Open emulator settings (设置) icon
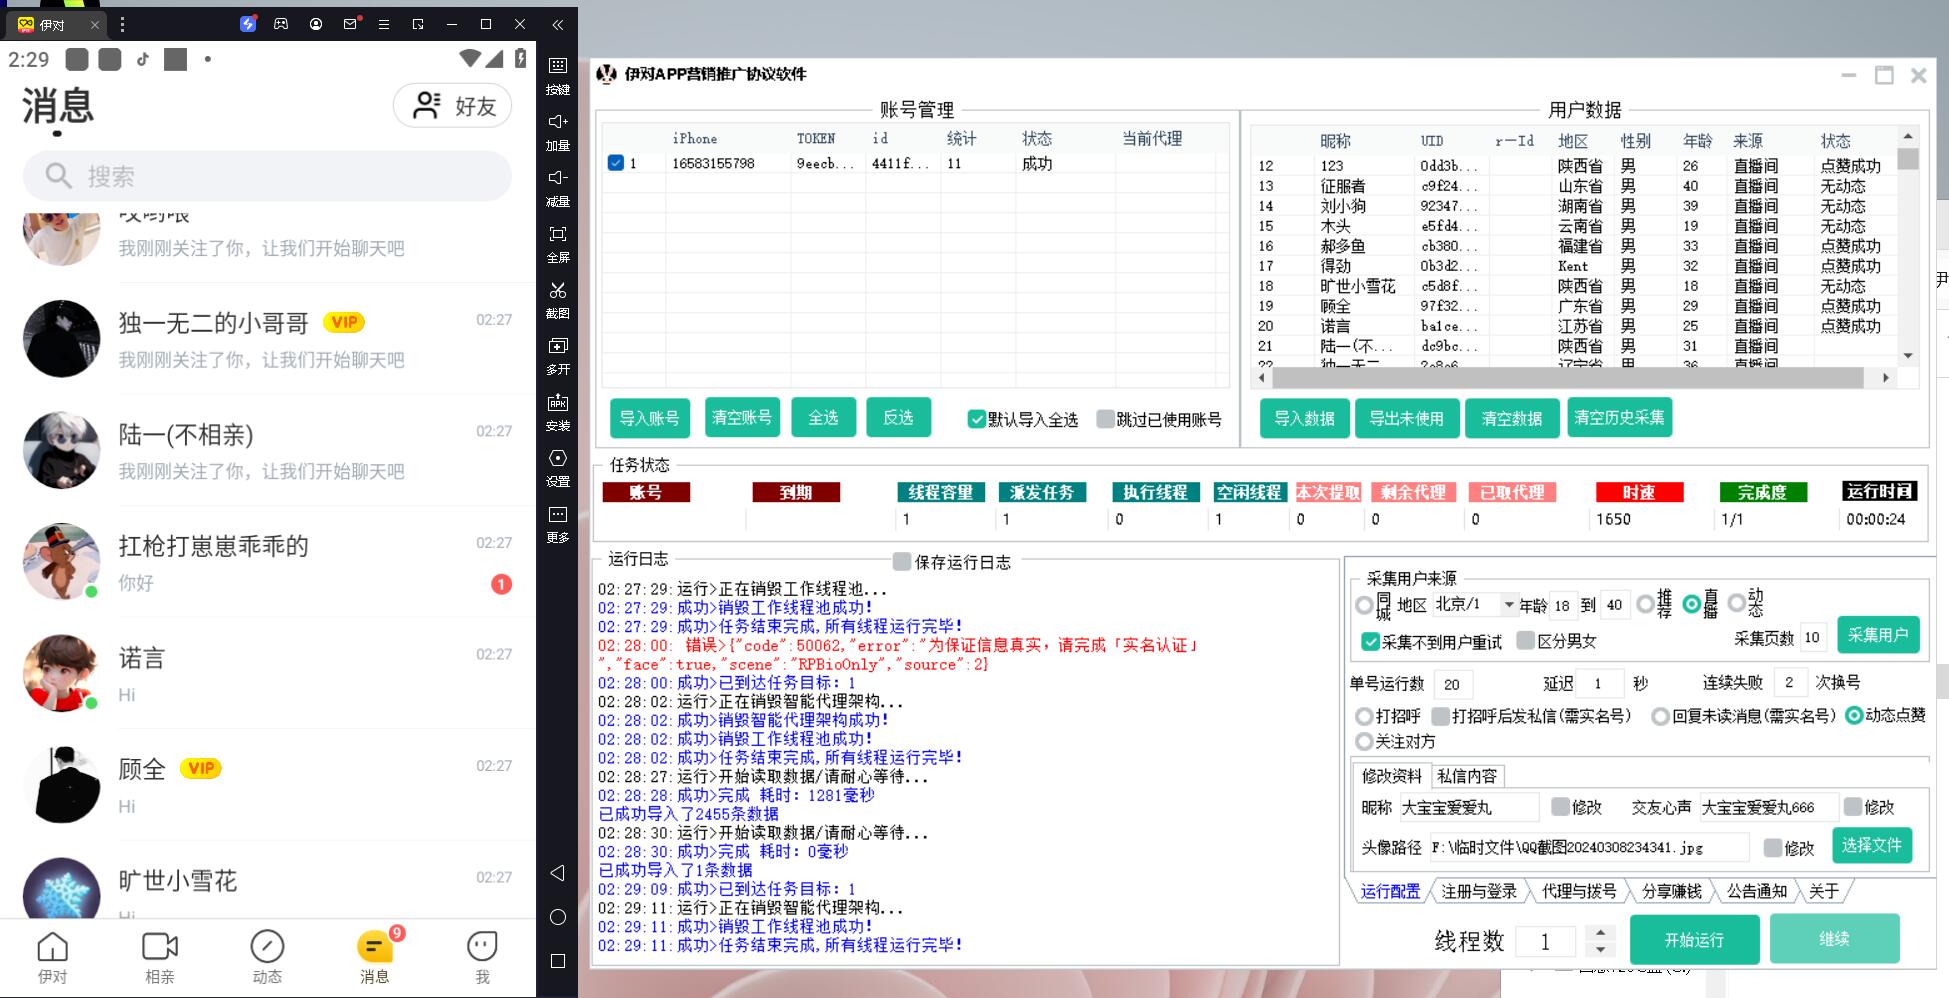 click(558, 458)
